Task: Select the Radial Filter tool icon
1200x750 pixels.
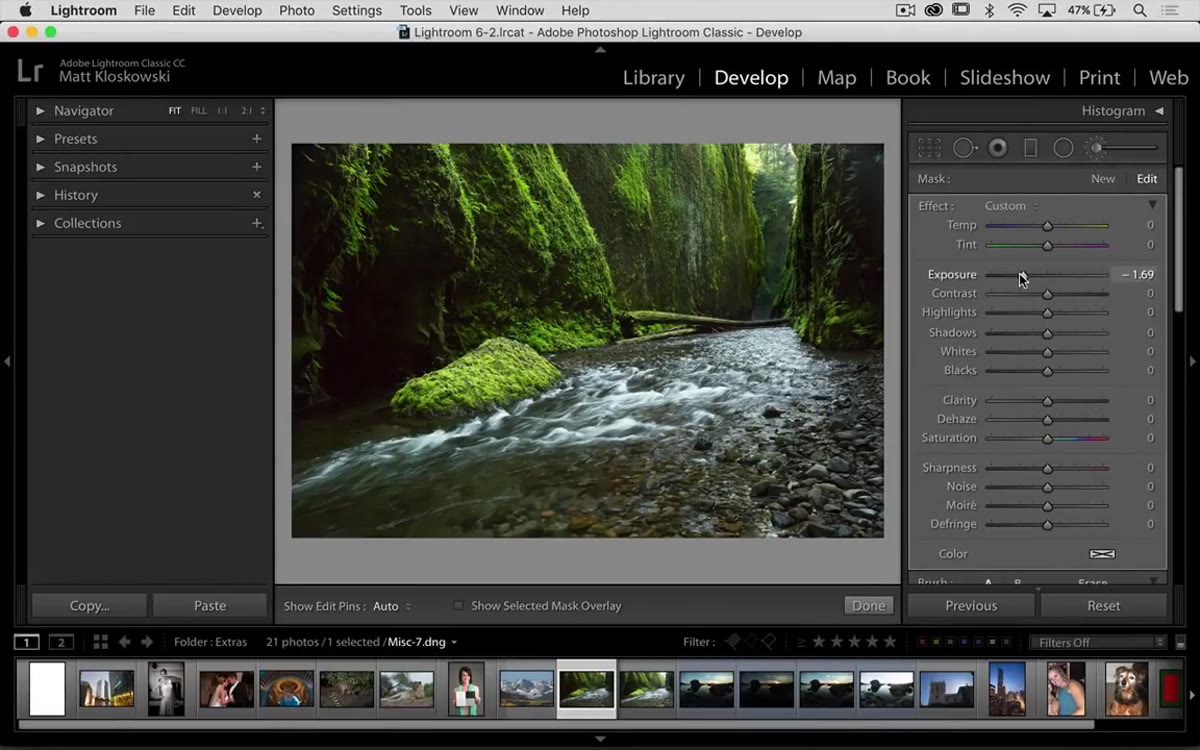Action: [1063, 148]
